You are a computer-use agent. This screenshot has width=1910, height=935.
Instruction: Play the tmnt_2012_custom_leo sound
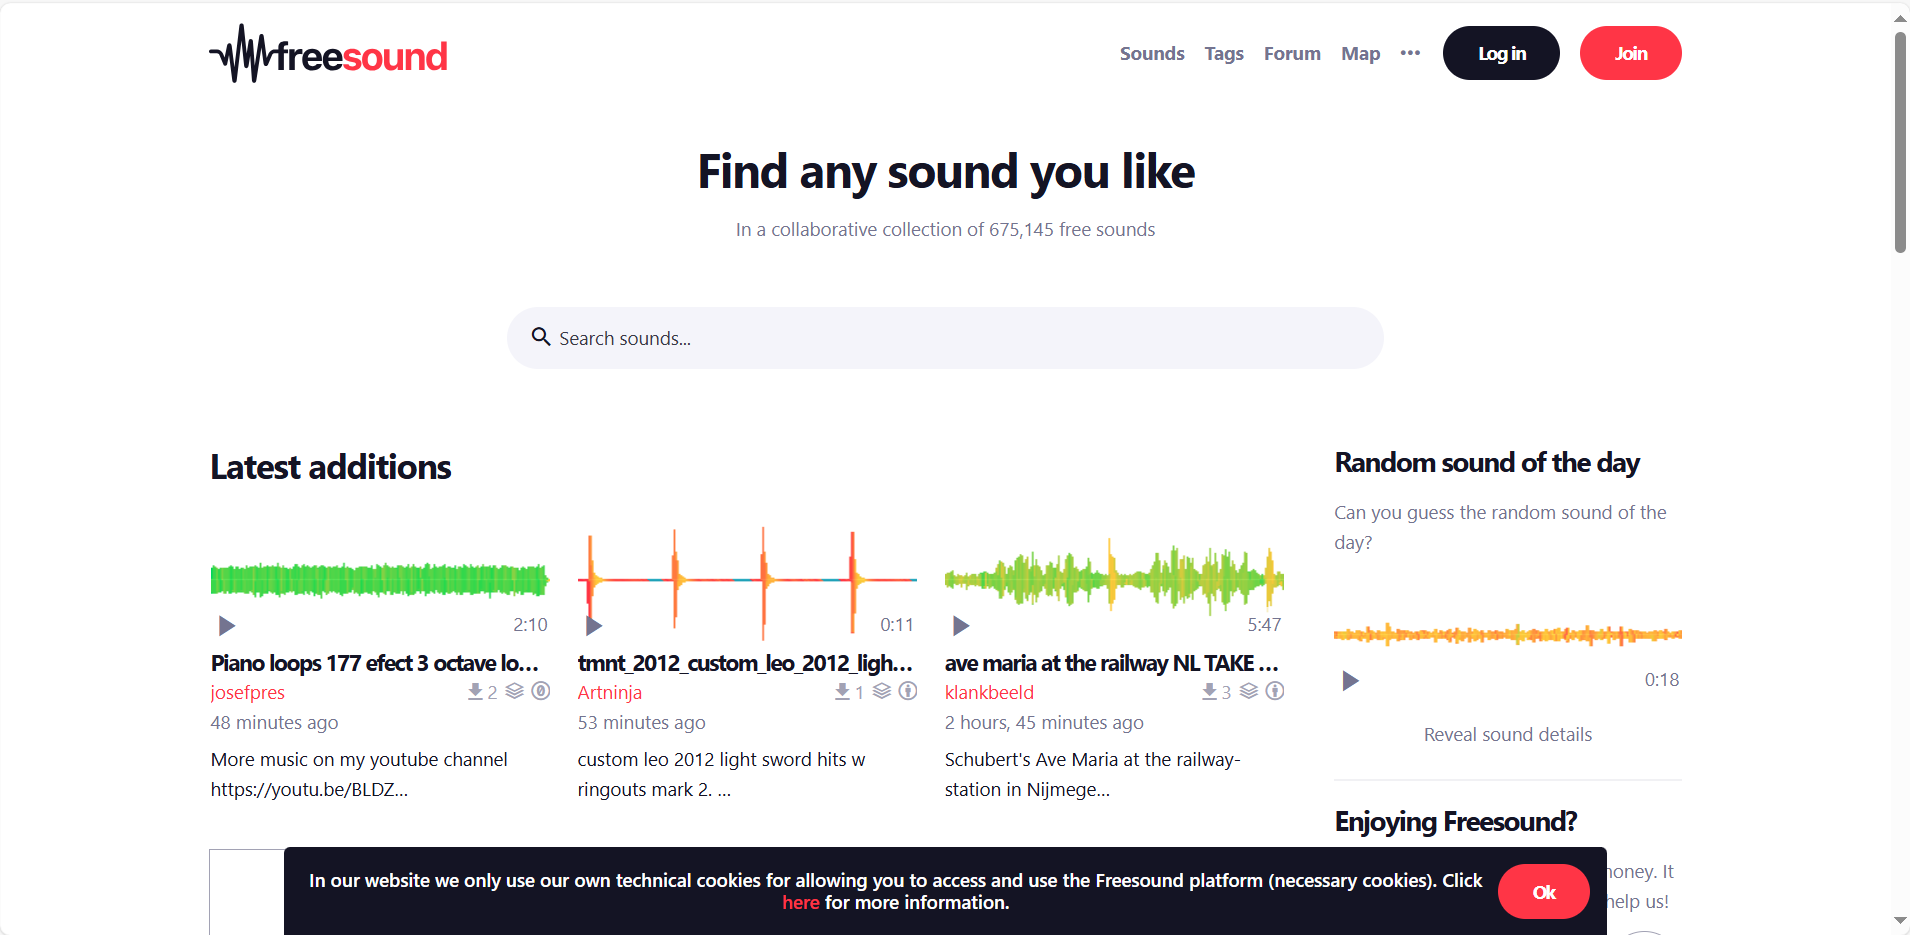tap(594, 626)
